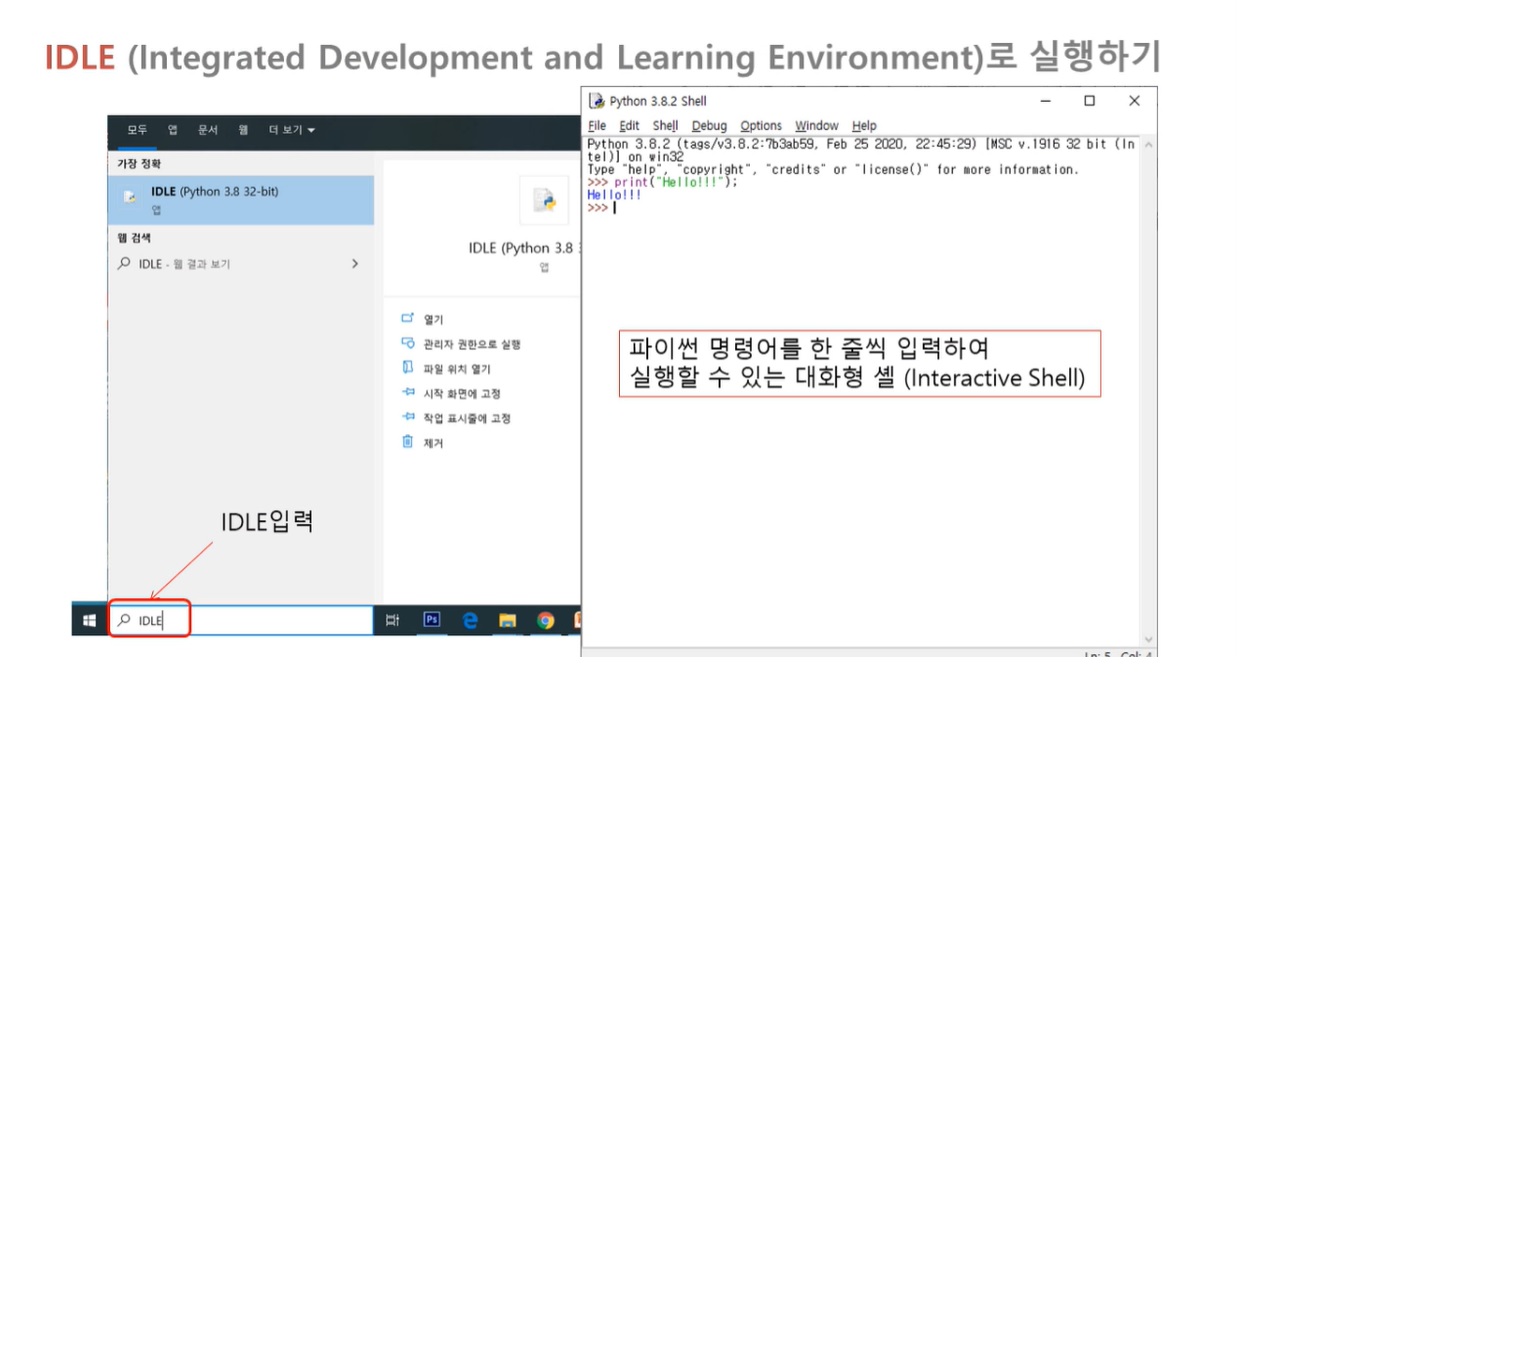1524x1347 pixels.
Task: Launch Photoshop from the taskbar
Action: click(432, 620)
